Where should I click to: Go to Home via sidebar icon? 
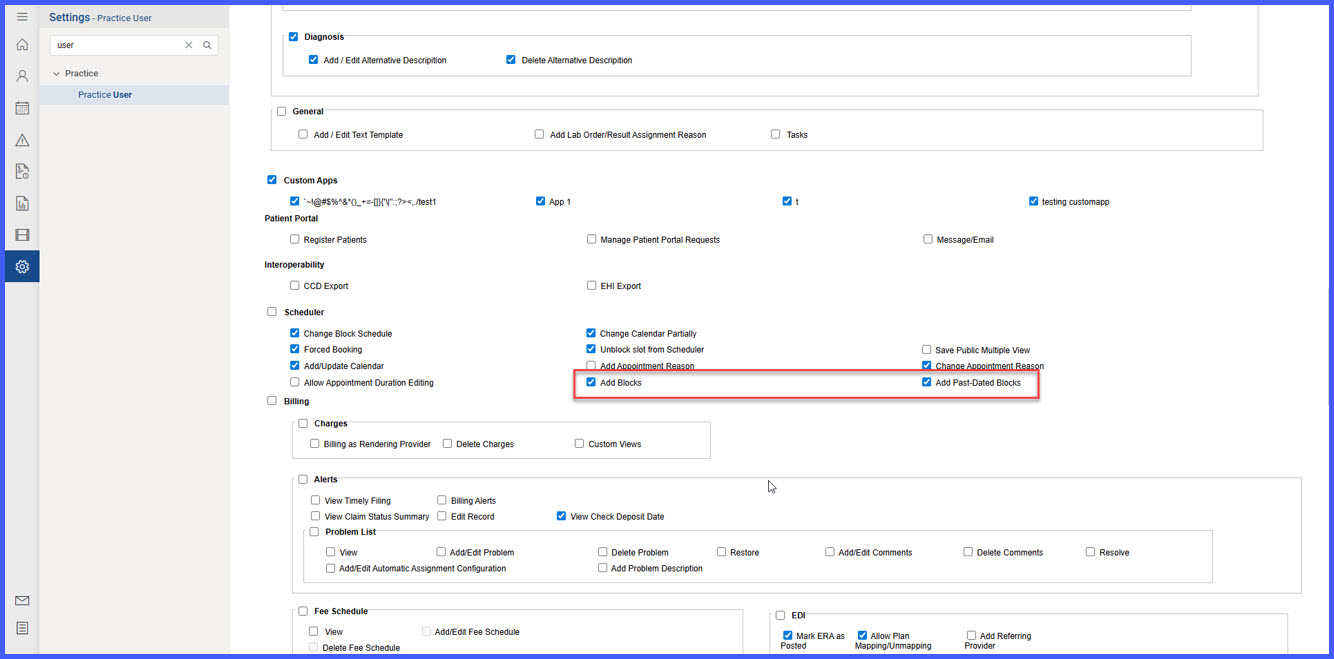22,45
